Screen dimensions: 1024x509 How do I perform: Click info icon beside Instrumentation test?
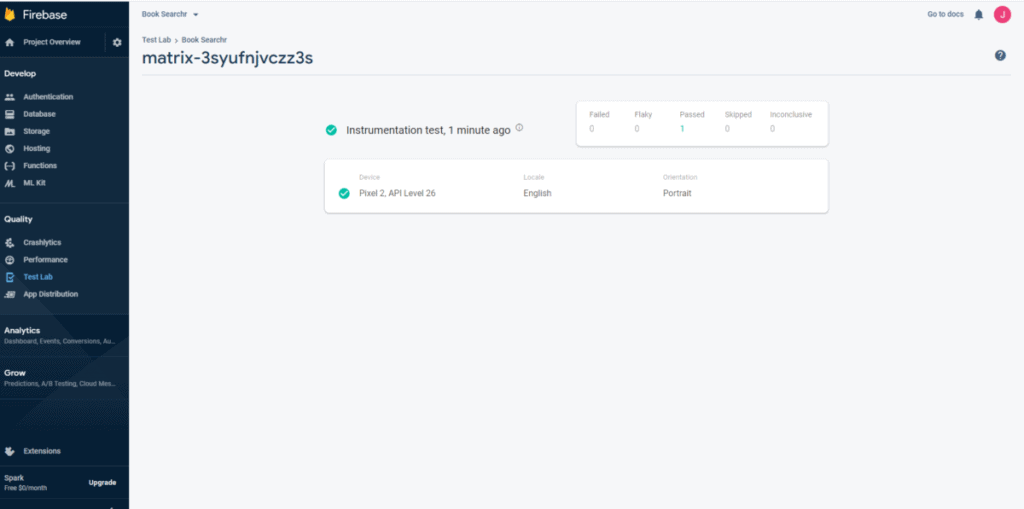(x=519, y=128)
